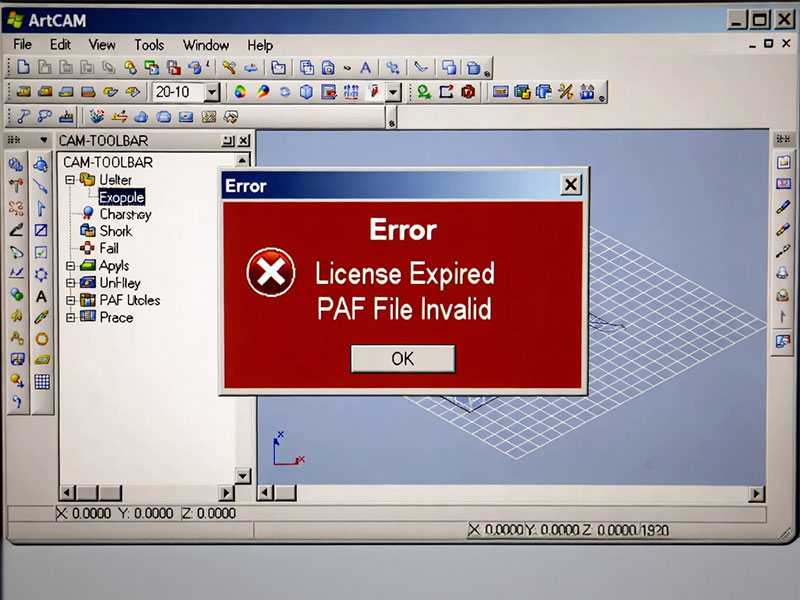Open the Tools menu
This screenshot has height=600, width=800.
[x=149, y=45]
